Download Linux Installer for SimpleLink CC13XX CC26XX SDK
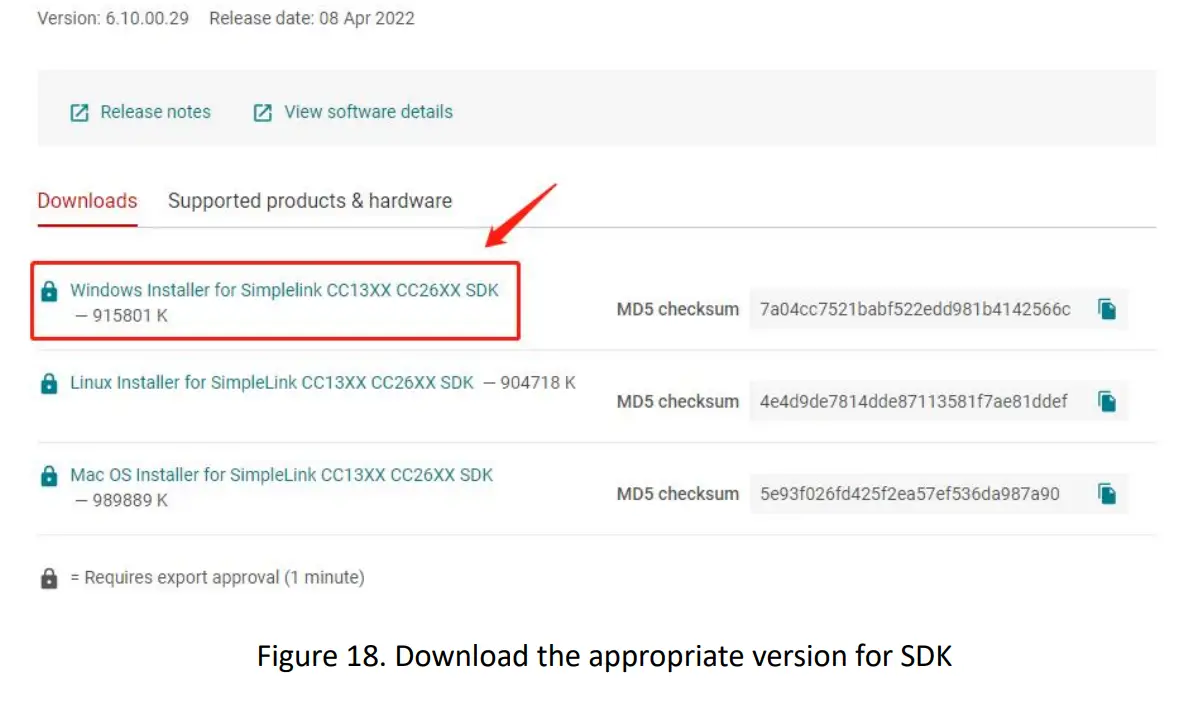The image size is (1195, 701). coord(272,382)
